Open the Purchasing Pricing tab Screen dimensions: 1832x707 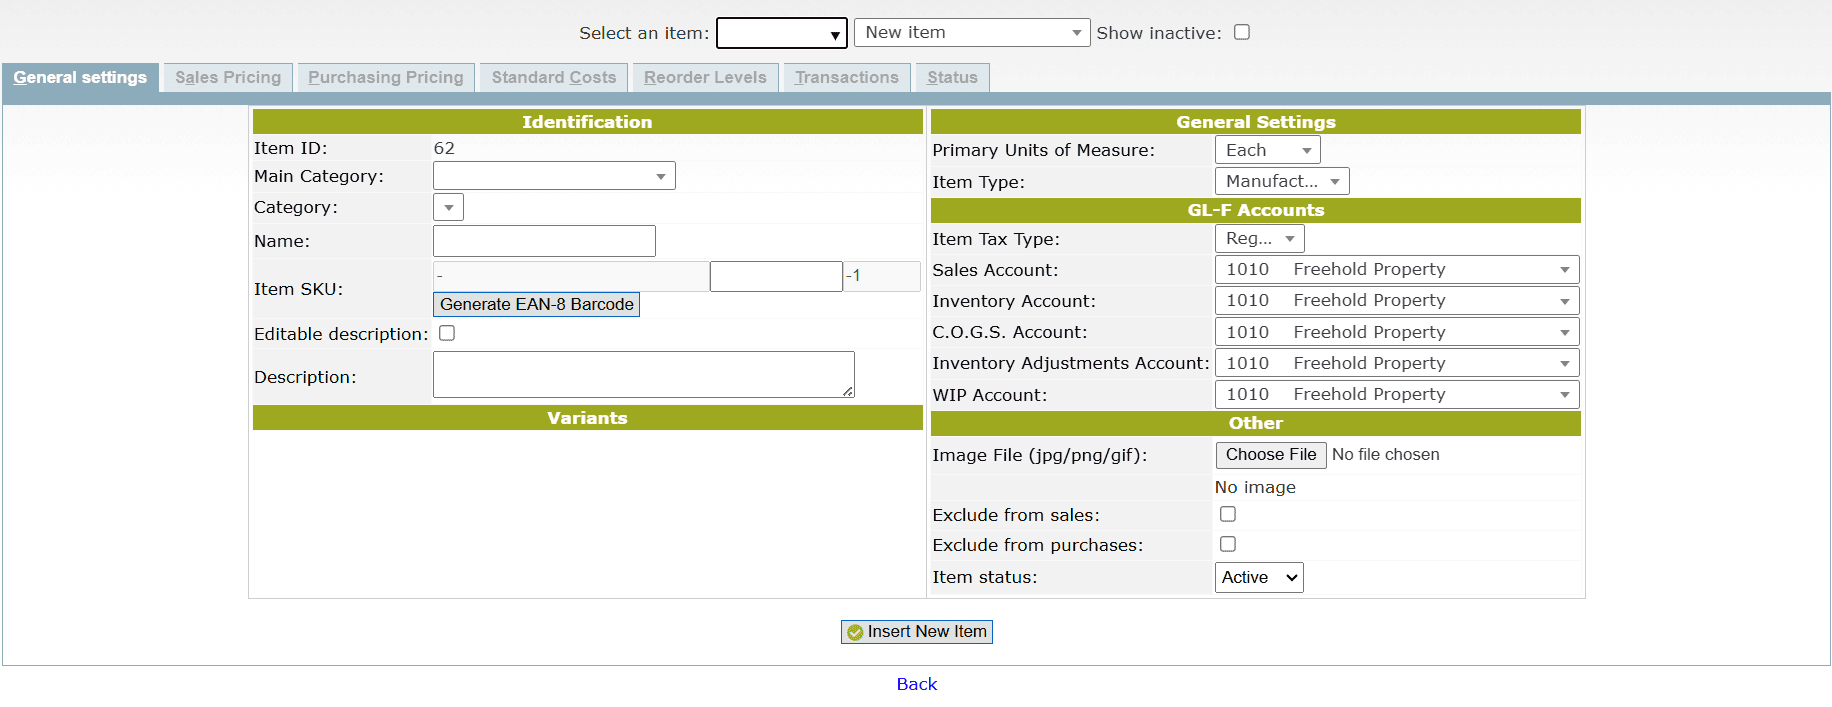pyautogui.click(x=386, y=77)
